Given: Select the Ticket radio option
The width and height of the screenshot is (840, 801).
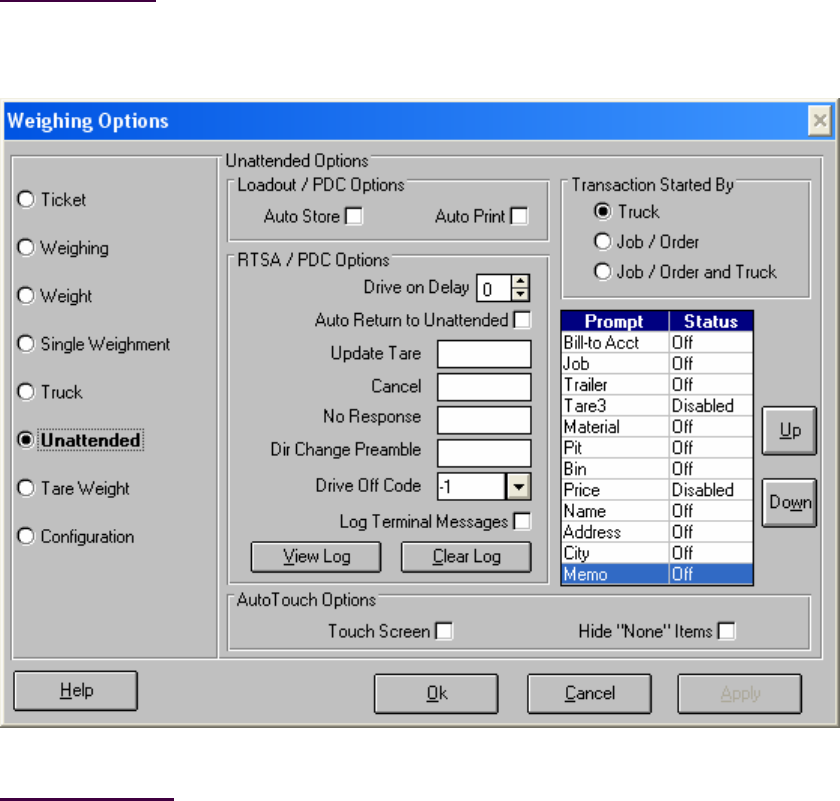Looking at the screenshot, I should (27, 200).
